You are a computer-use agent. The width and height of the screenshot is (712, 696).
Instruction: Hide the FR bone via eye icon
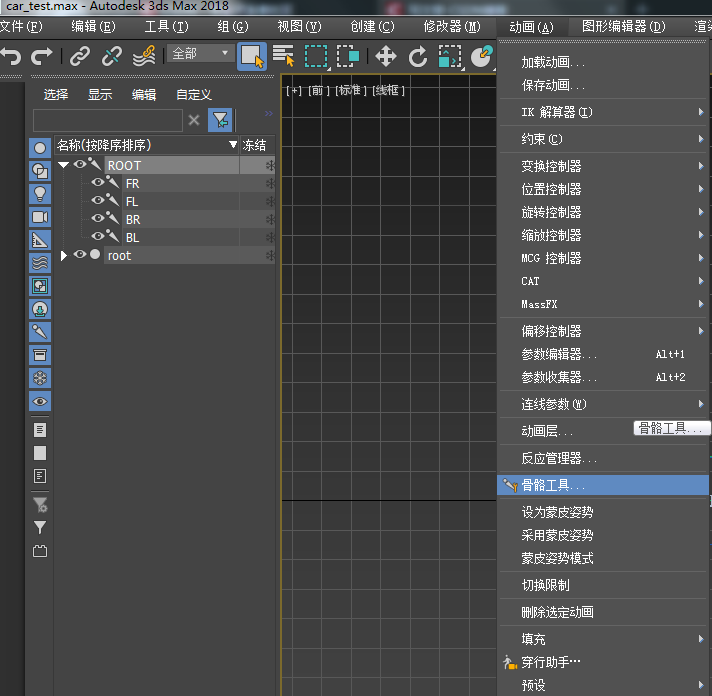(x=98, y=182)
